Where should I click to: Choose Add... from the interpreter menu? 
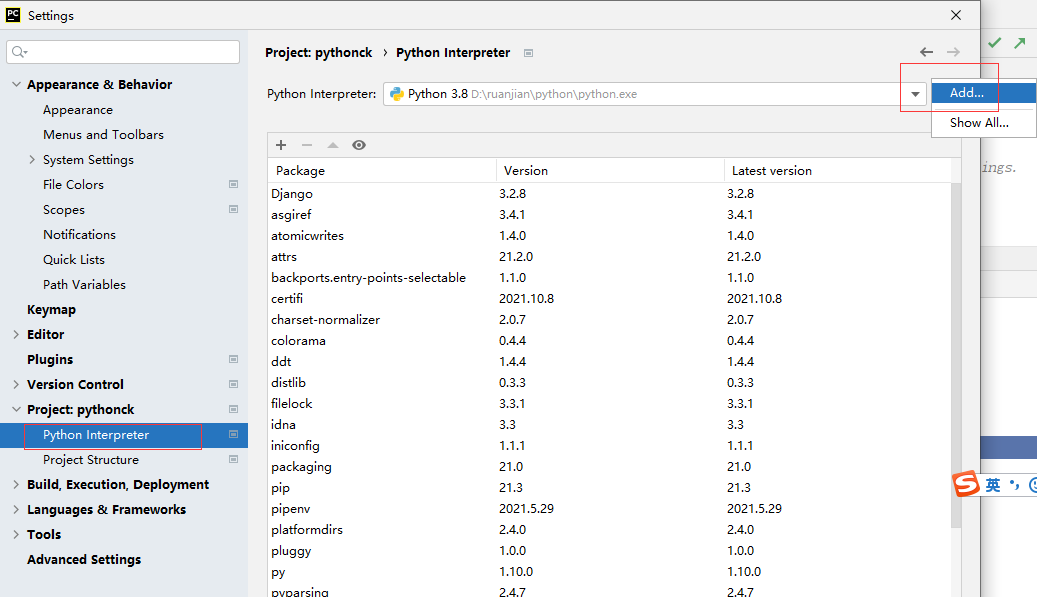pyautogui.click(x=983, y=93)
